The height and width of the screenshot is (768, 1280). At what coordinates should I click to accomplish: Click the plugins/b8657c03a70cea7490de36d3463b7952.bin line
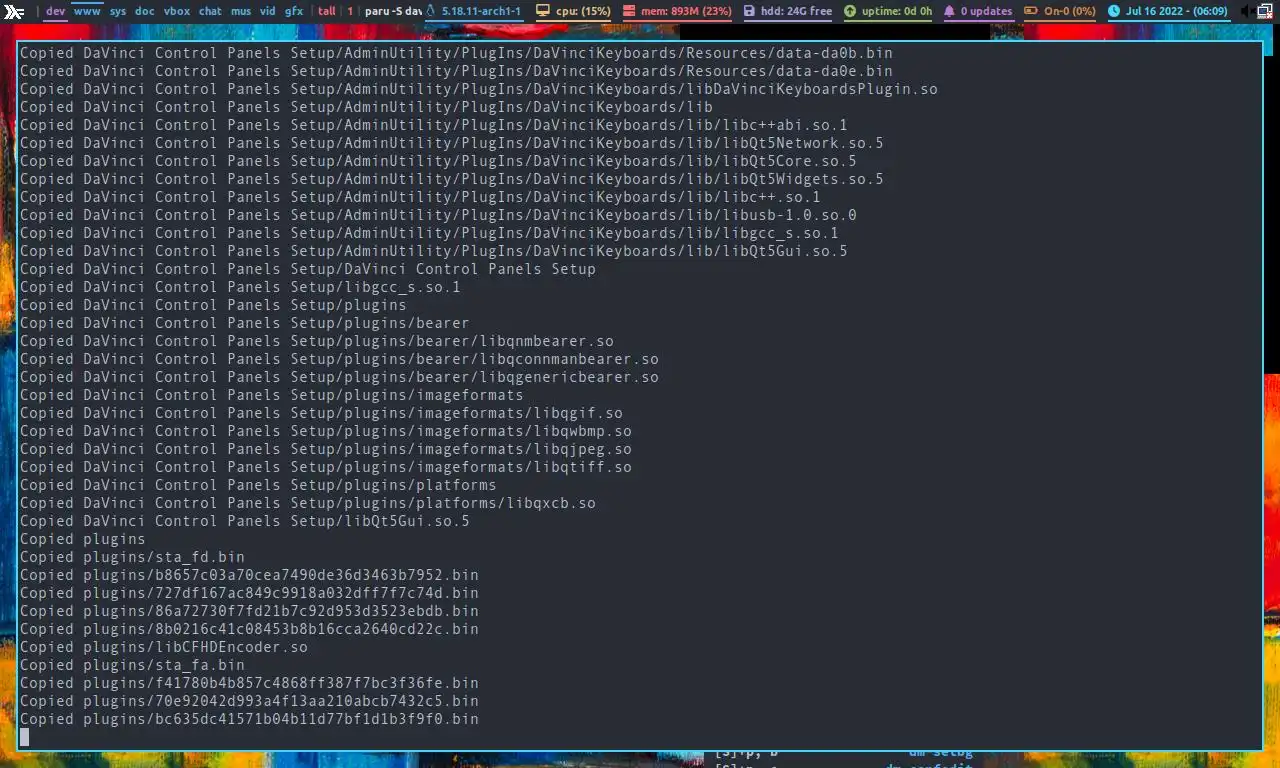coord(249,575)
